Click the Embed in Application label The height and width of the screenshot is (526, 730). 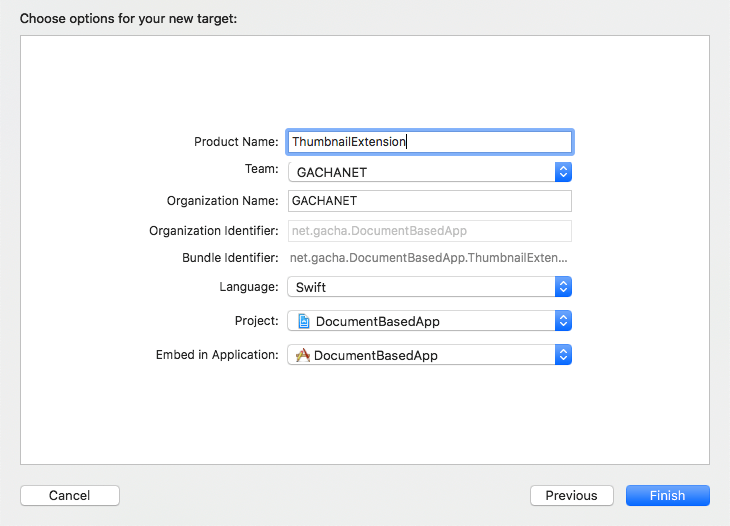point(217,355)
